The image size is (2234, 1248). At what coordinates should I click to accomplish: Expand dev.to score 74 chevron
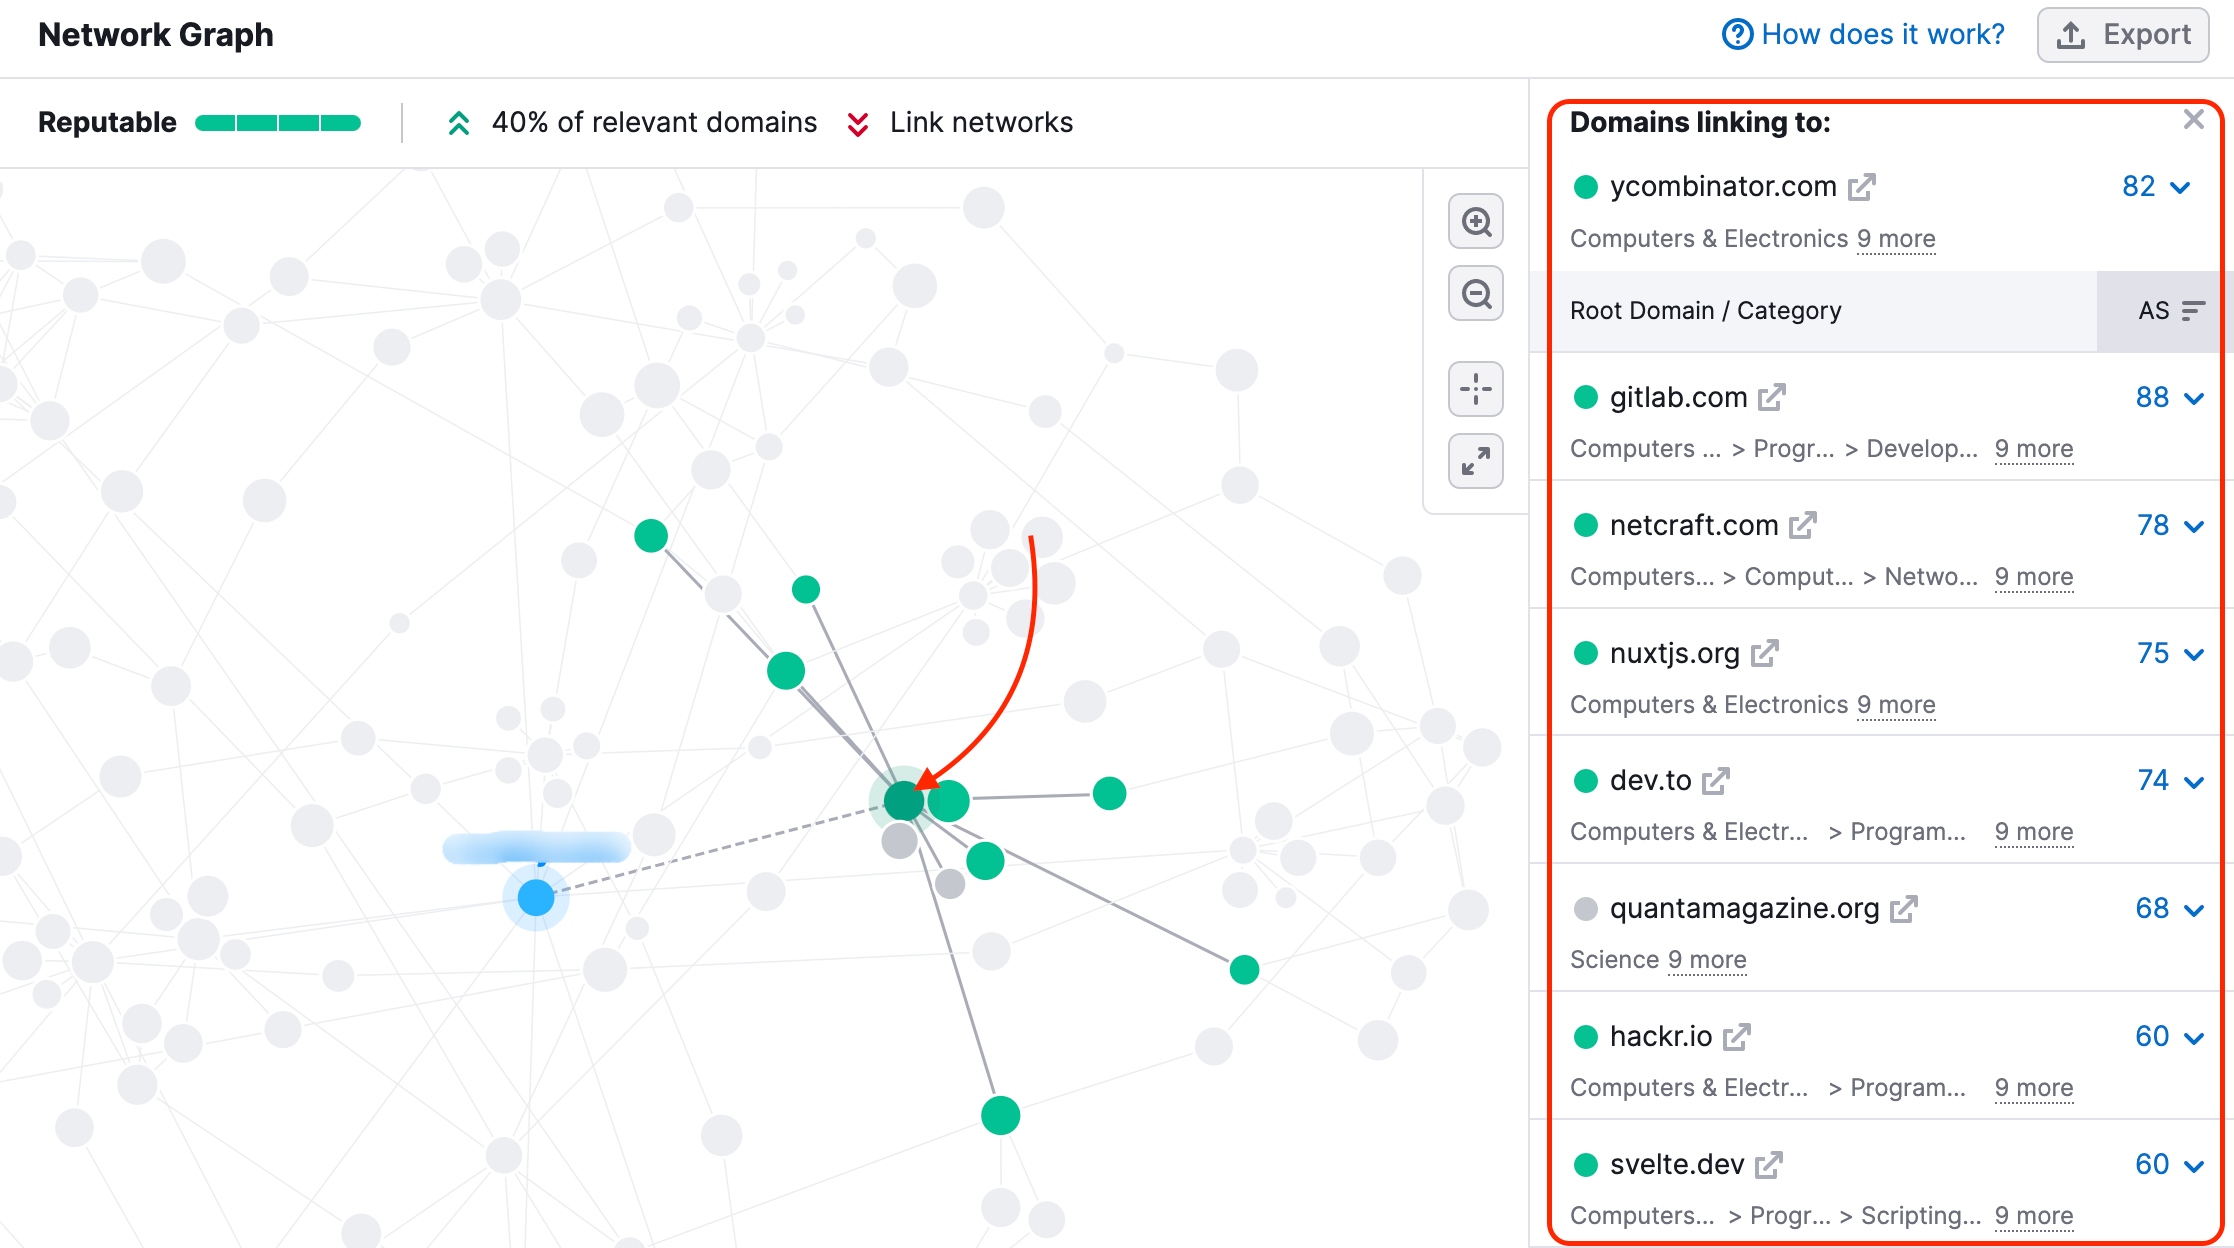2194,782
